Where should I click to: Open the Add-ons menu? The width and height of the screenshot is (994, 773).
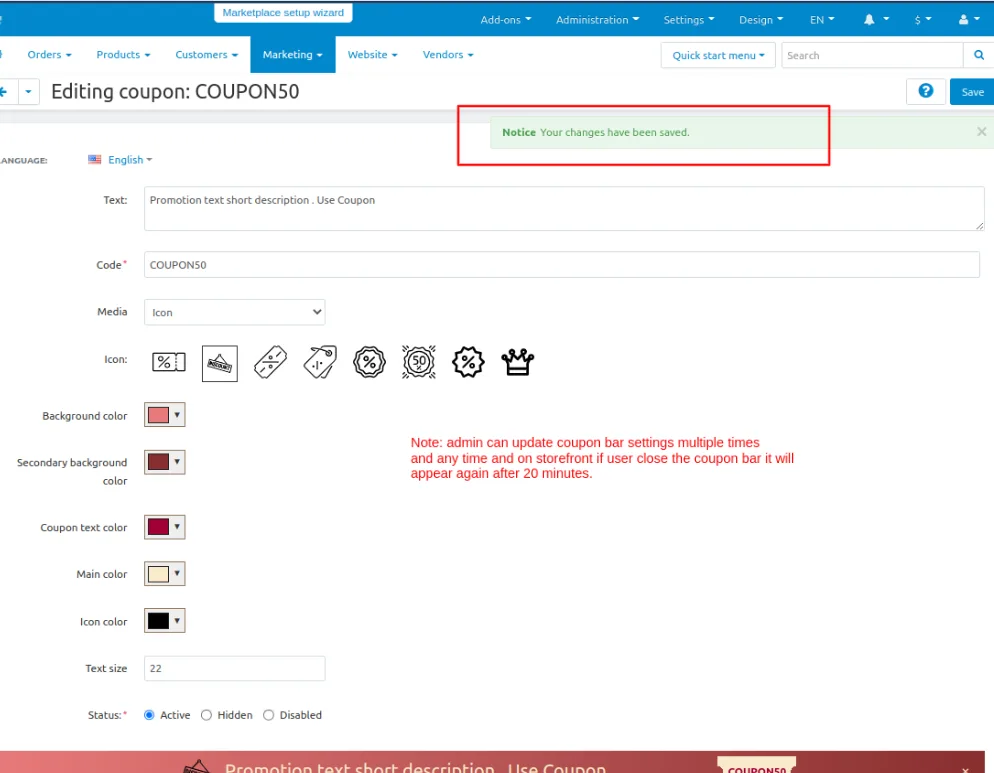click(x=506, y=20)
